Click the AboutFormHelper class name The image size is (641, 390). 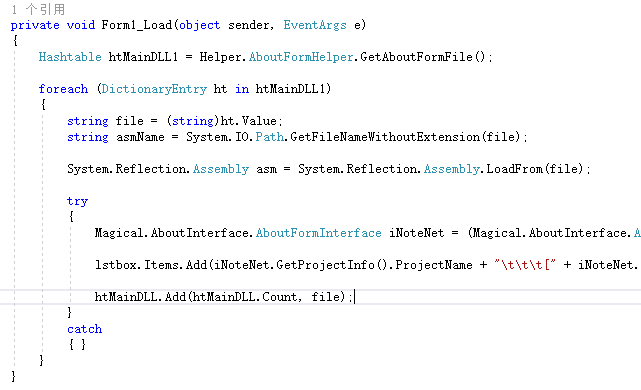tap(301, 57)
